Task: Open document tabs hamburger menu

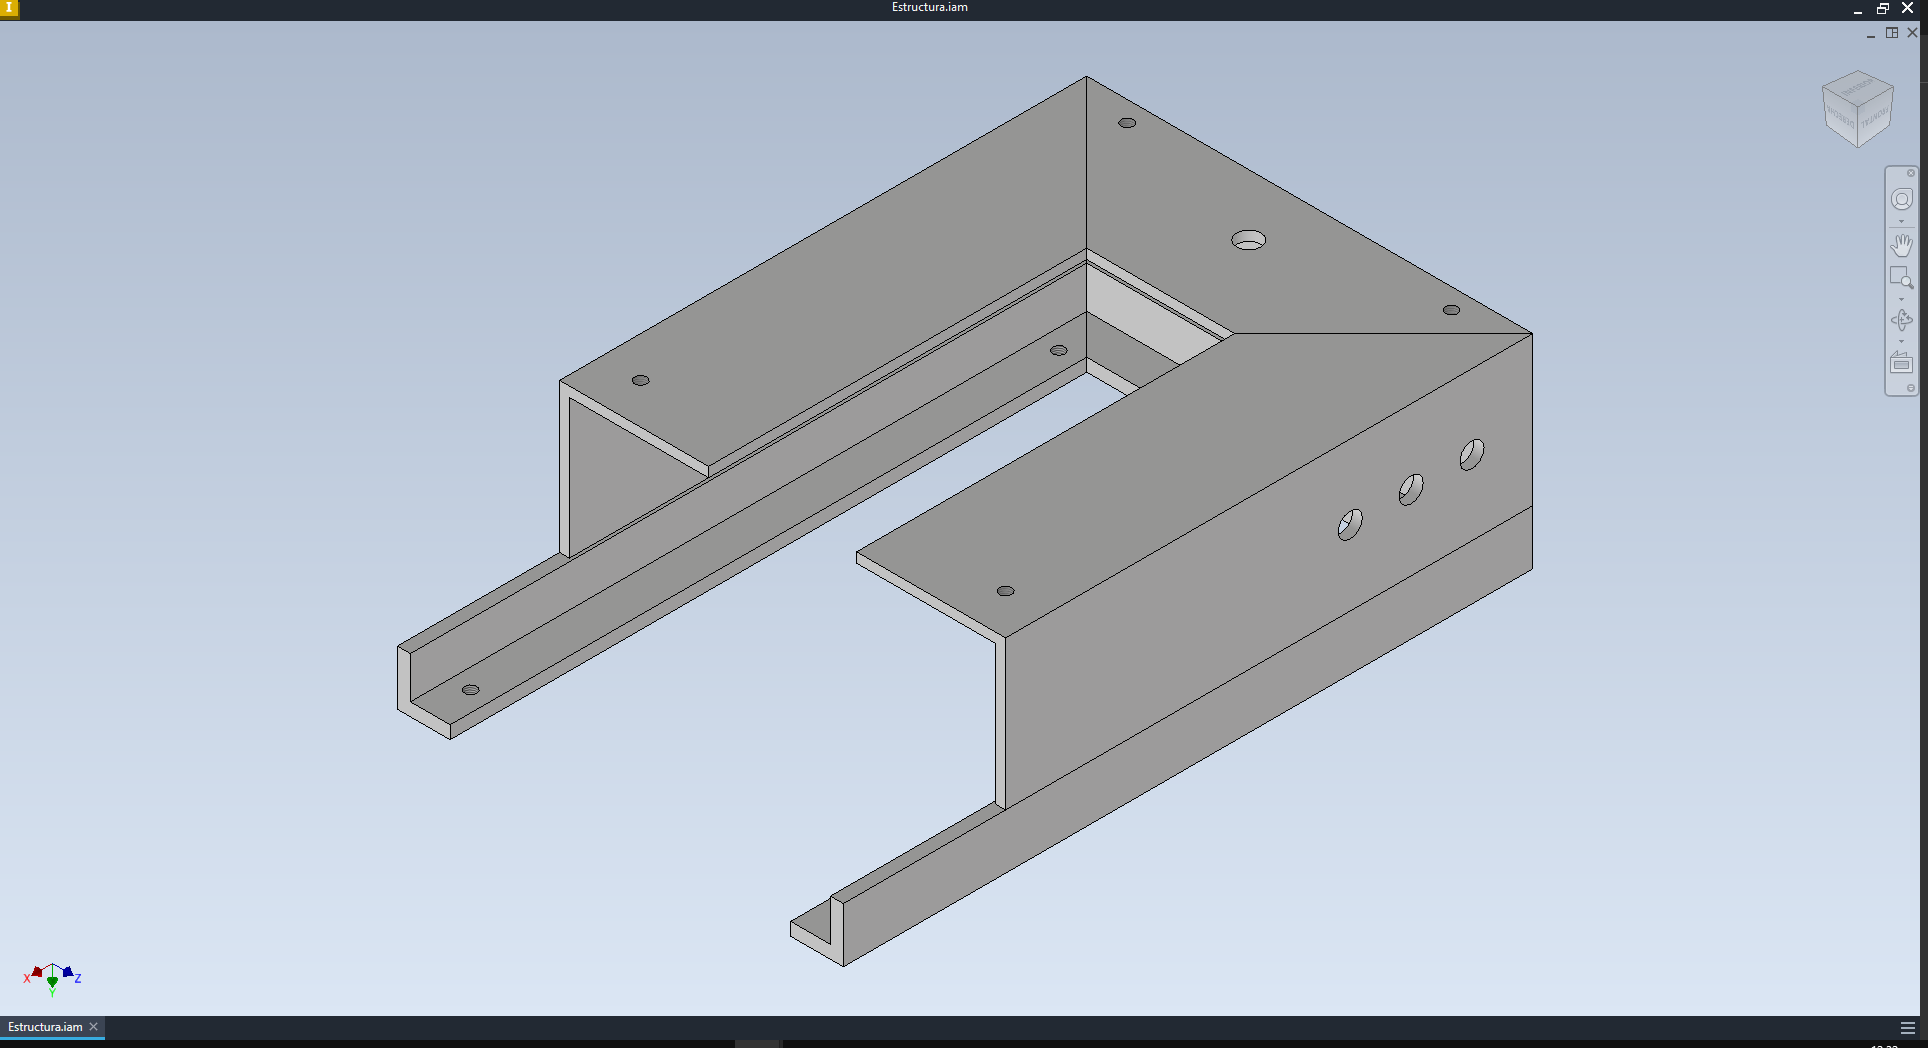Action: [1907, 1028]
